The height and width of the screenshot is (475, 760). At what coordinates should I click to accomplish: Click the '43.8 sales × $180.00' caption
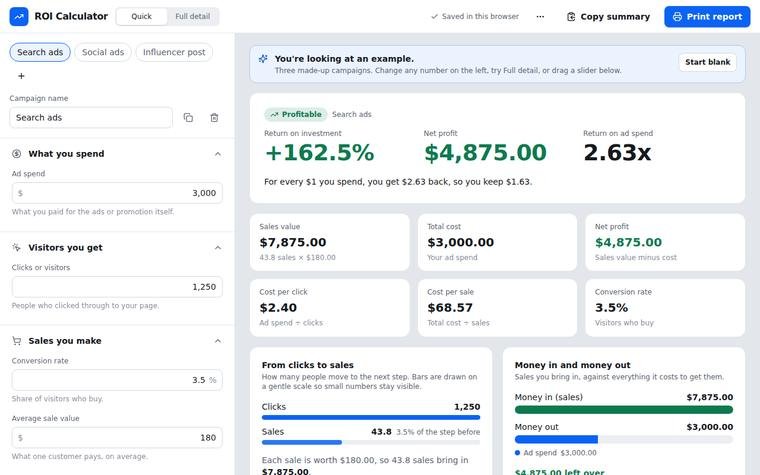coord(298,257)
